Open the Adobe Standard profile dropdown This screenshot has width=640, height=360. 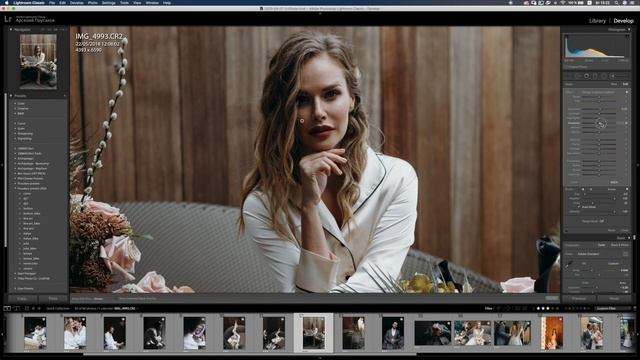[589, 254]
